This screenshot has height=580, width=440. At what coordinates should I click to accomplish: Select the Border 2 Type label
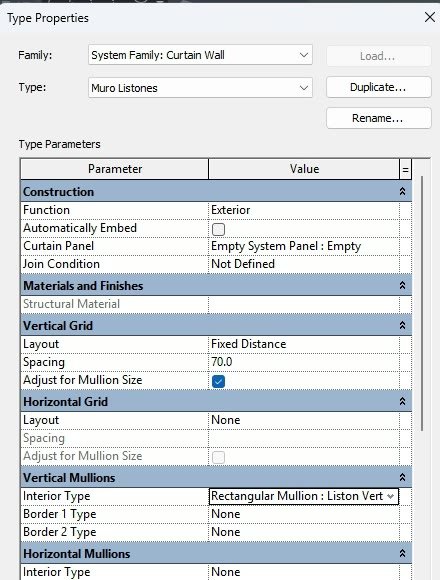tap(60, 532)
